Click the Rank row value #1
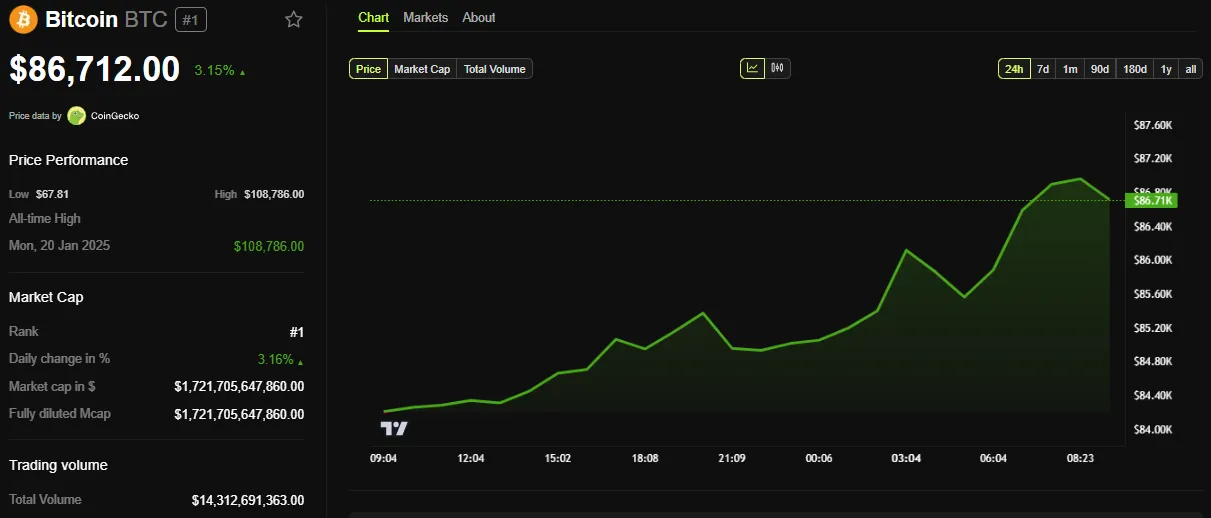This screenshot has height=518, width=1211. coord(296,331)
